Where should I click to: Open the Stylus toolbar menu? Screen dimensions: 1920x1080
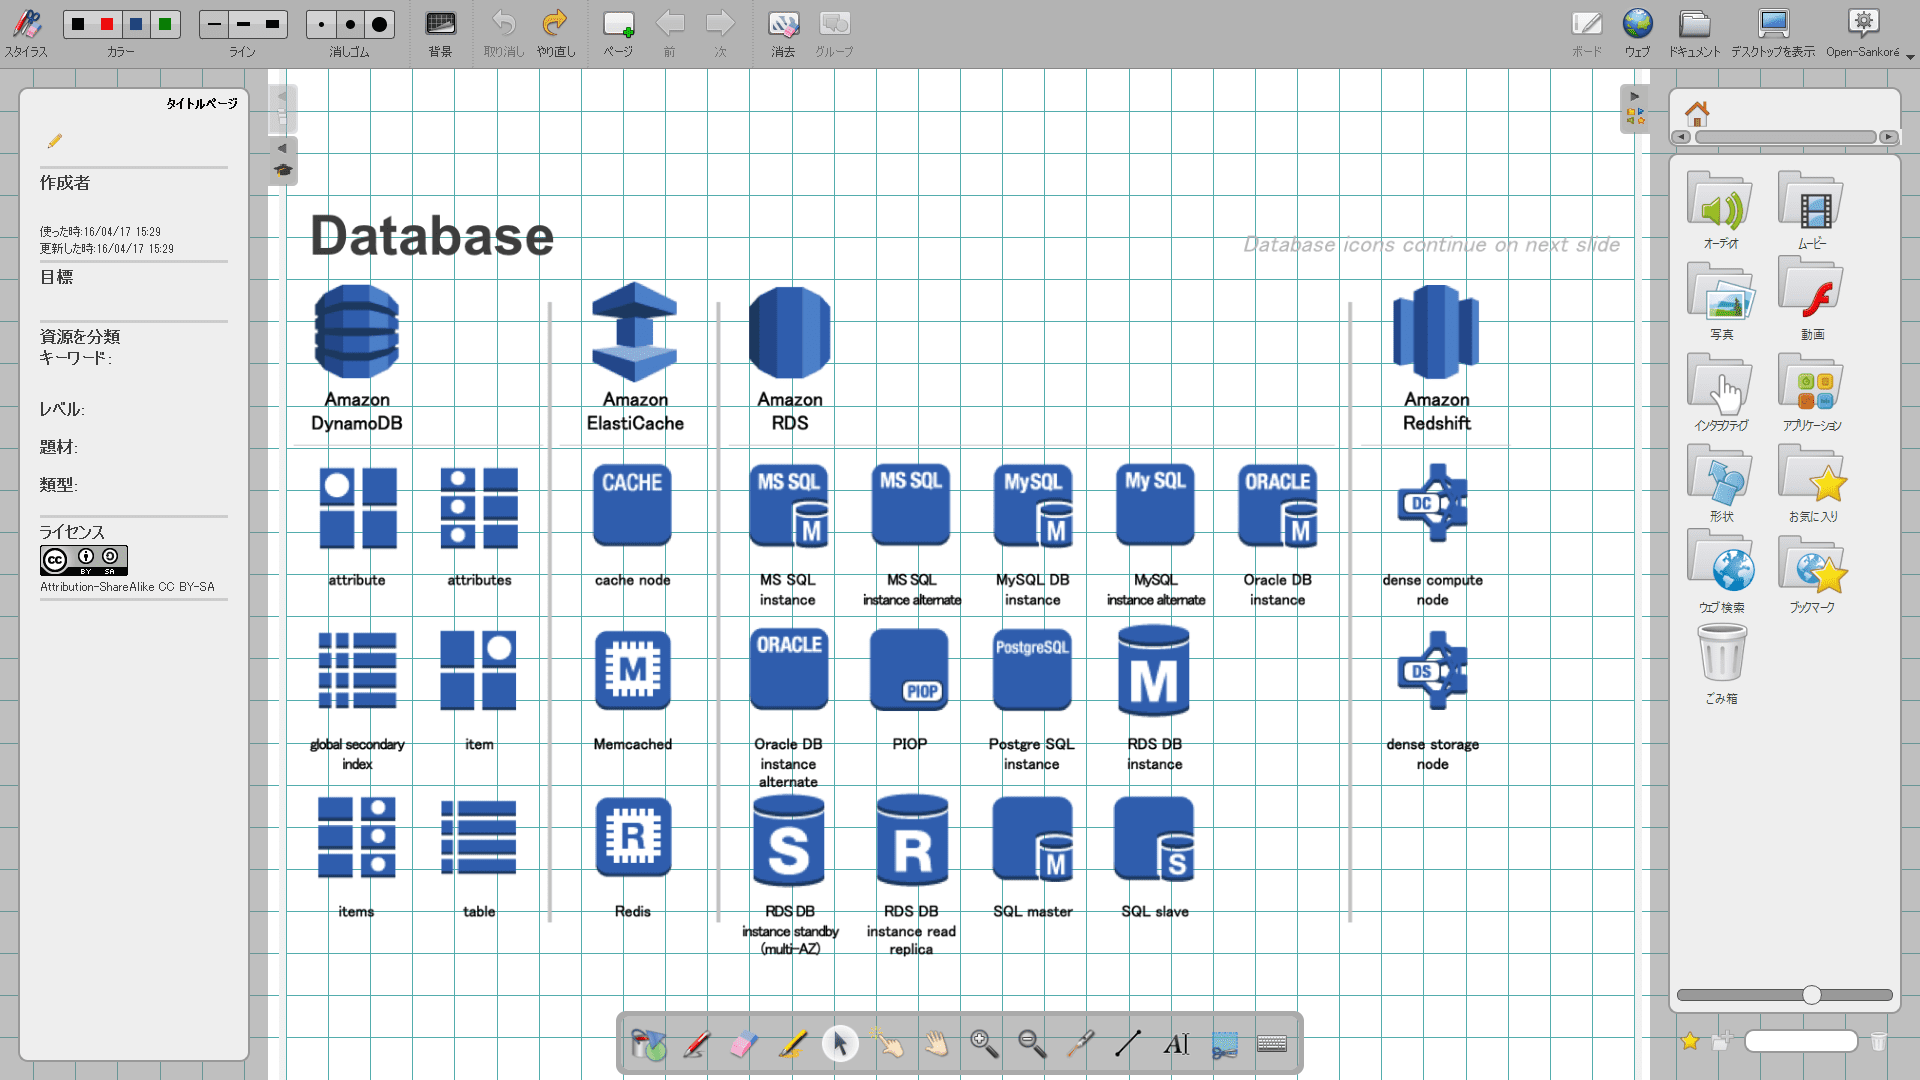pyautogui.click(x=26, y=33)
